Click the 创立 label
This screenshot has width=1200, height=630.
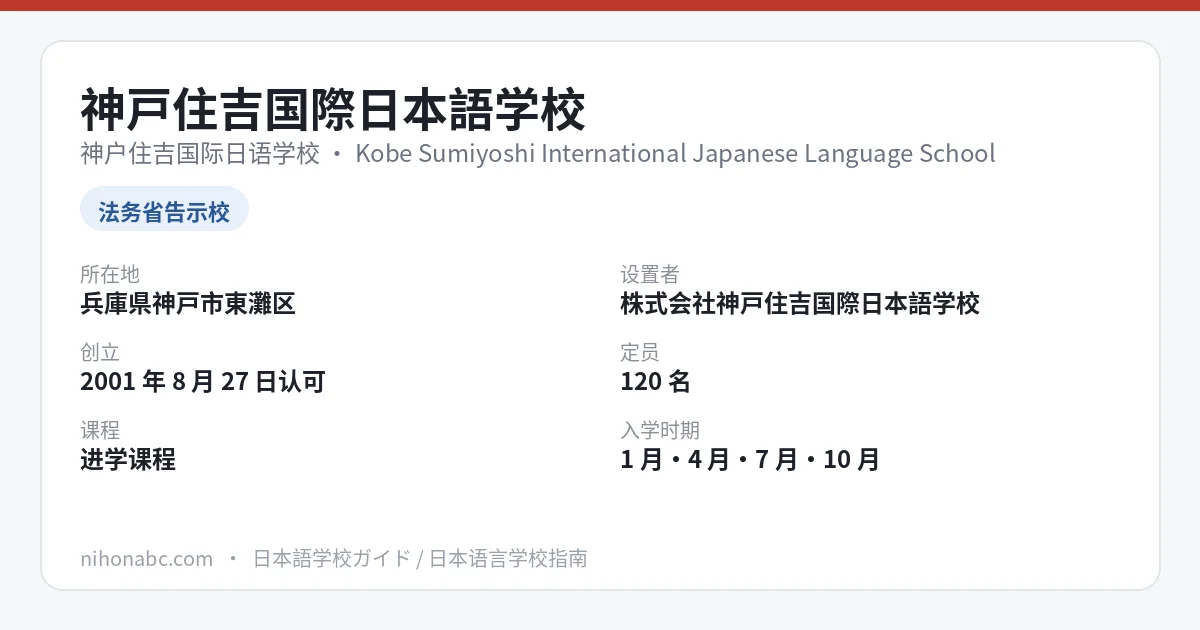pos(100,352)
